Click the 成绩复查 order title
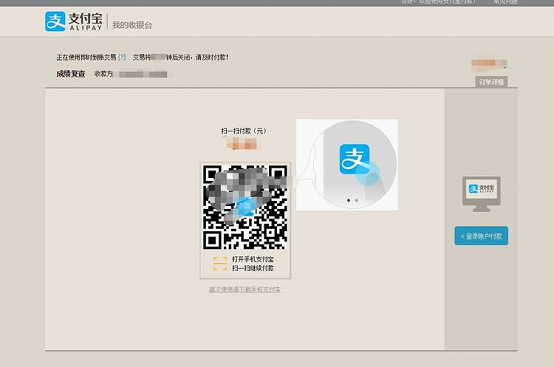 (71, 74)
